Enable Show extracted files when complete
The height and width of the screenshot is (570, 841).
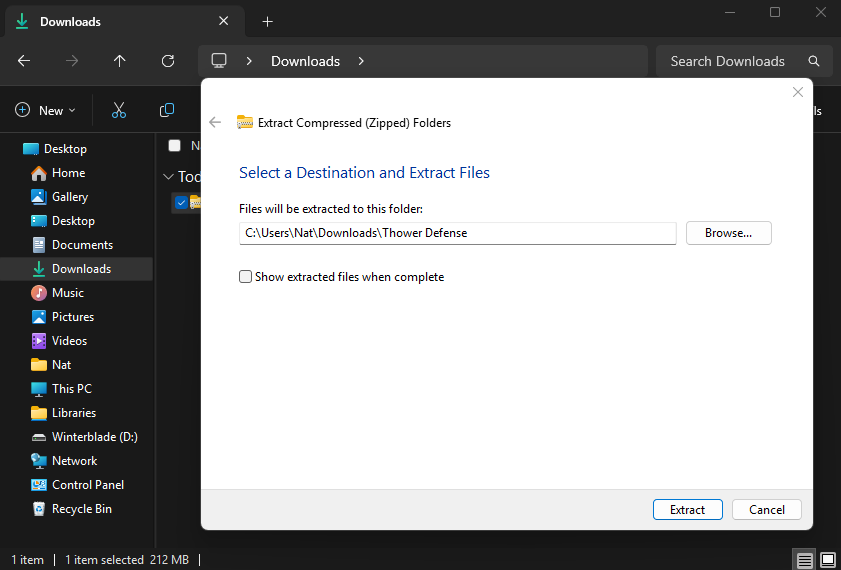[245, 277]
